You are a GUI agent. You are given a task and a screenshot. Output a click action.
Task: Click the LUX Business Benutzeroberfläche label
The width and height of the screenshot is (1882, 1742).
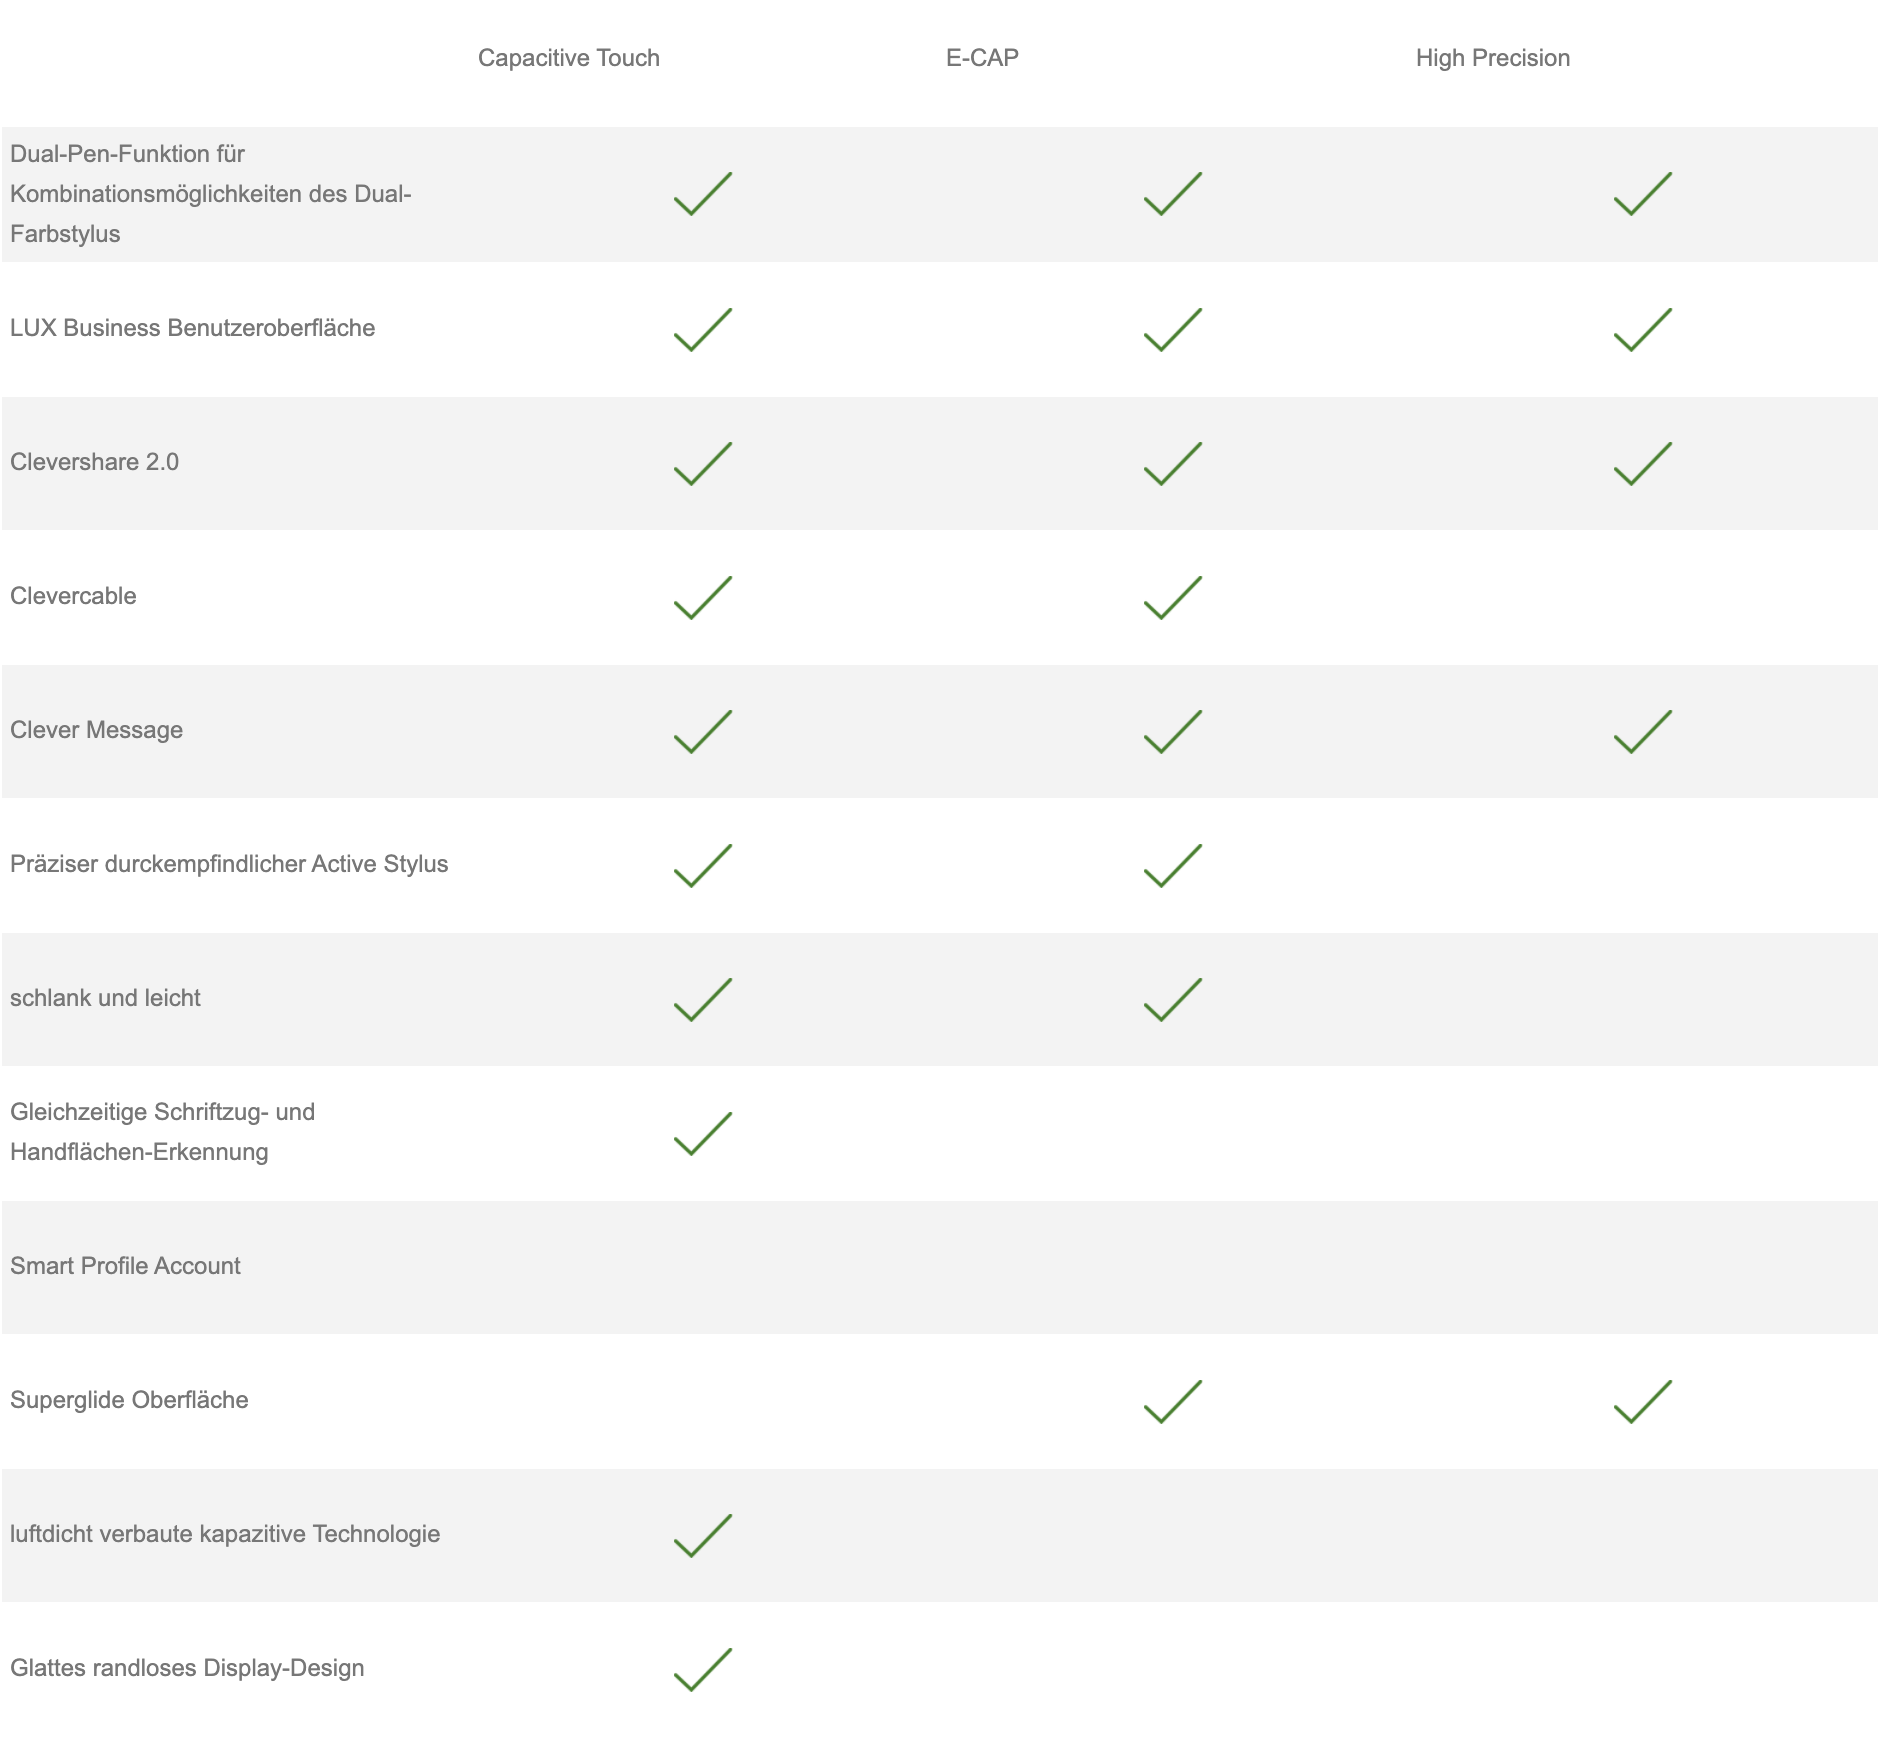coord(192,328)
